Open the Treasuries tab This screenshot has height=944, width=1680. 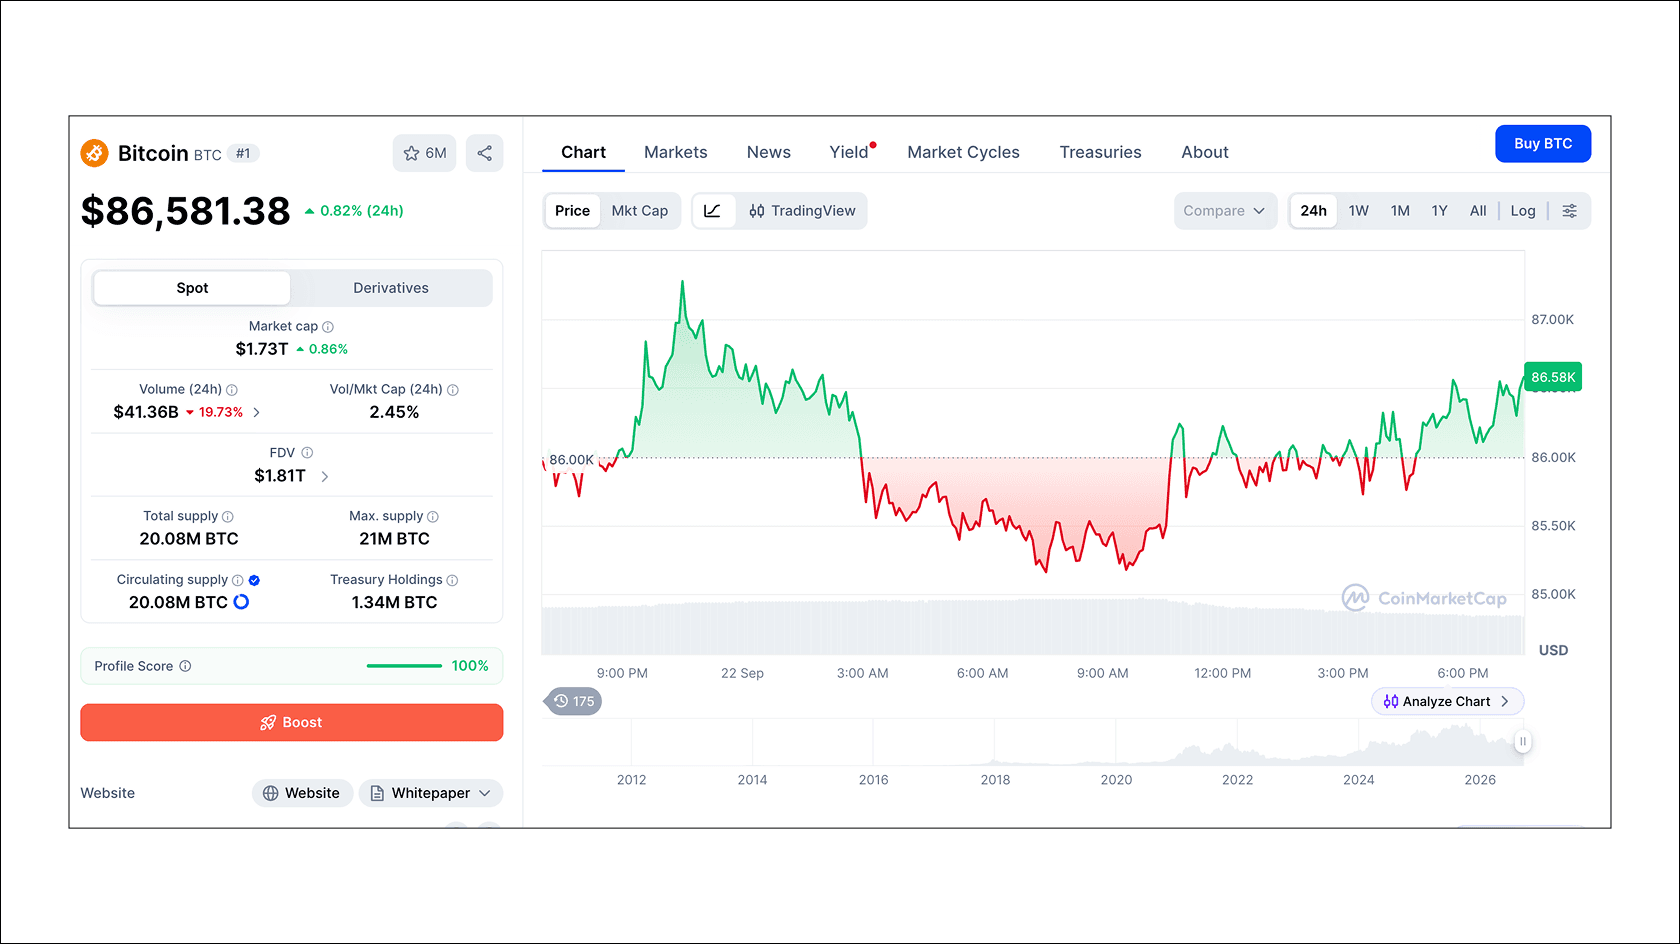pyautogui.click(x=1101, y=152)
